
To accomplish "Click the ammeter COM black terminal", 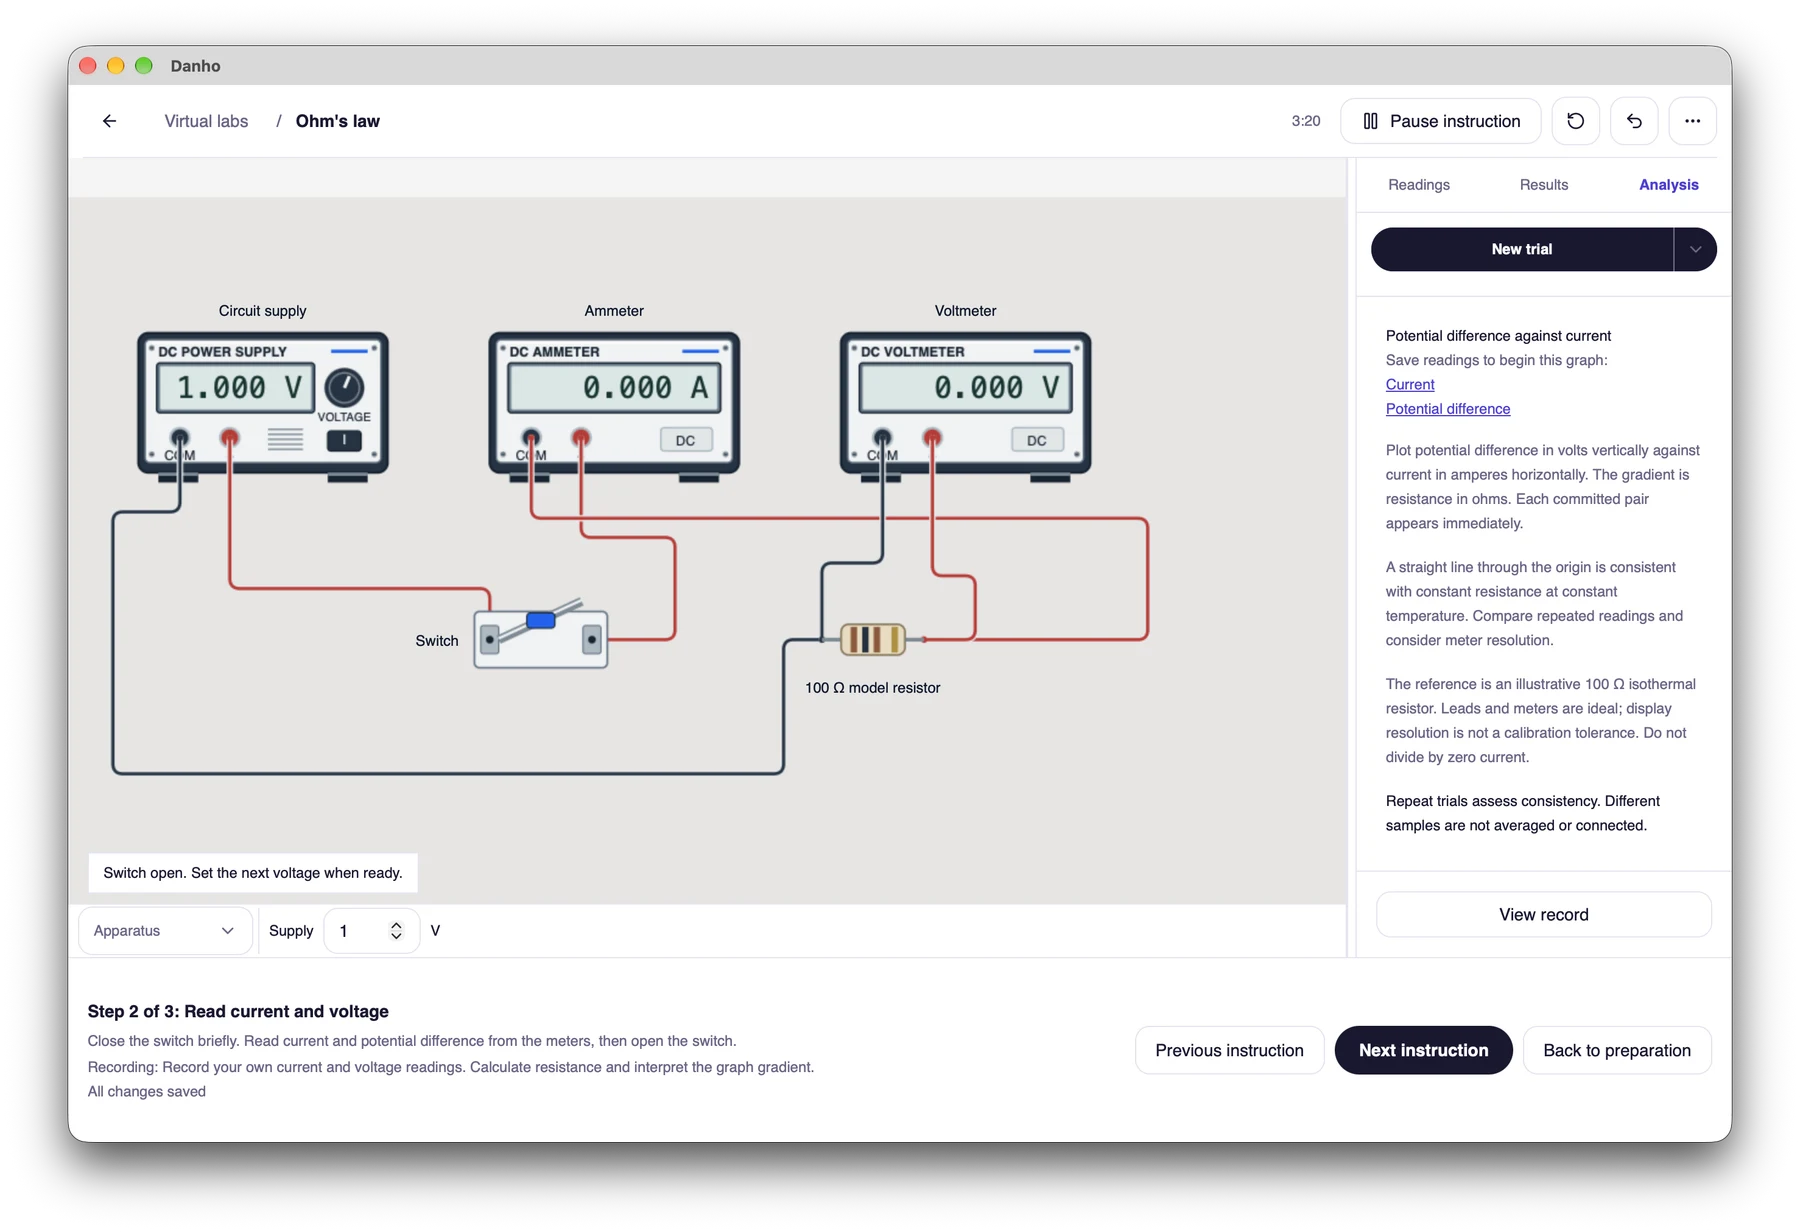I will pyautogui.click(x=531, y=437).
